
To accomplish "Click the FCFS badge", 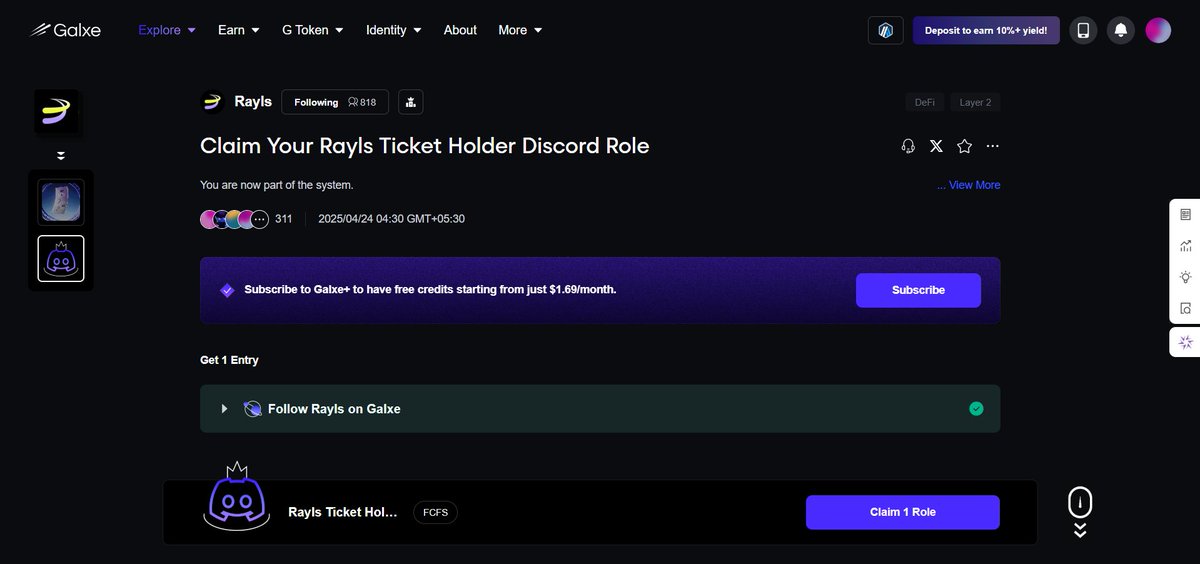I will [x=435, y=512].
